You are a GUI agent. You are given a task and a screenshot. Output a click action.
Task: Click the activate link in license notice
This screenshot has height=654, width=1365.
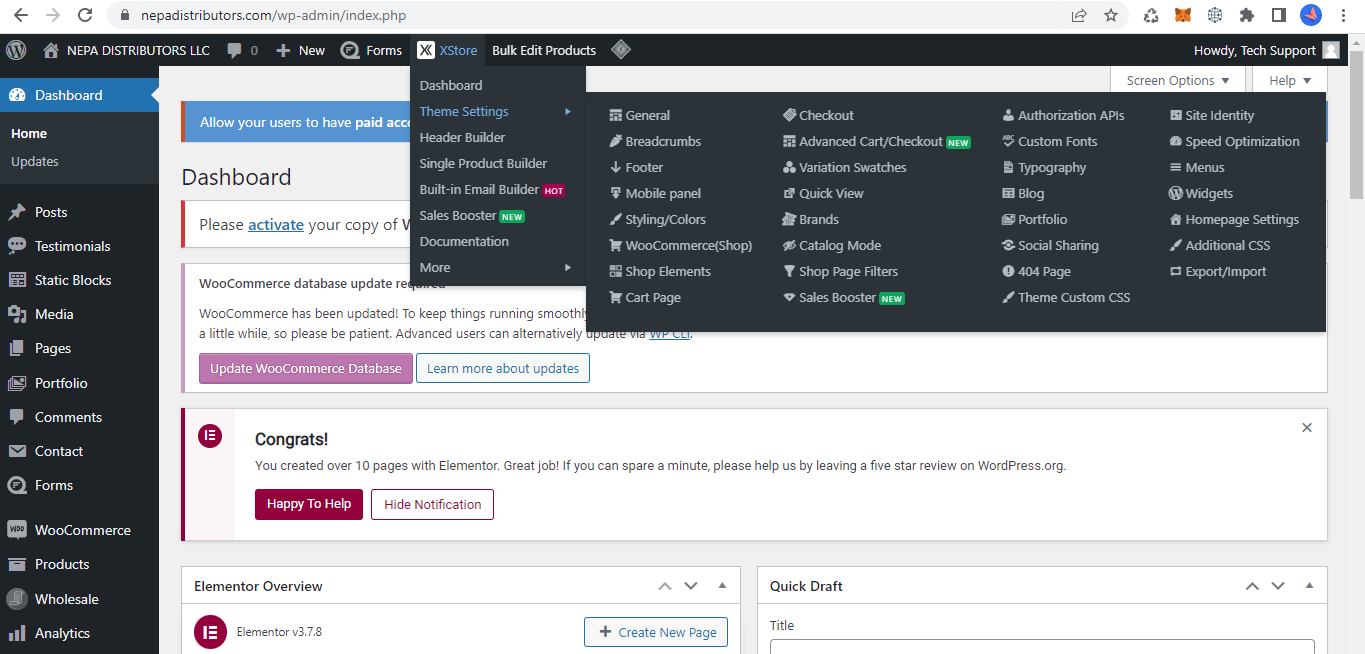(276, 224)
